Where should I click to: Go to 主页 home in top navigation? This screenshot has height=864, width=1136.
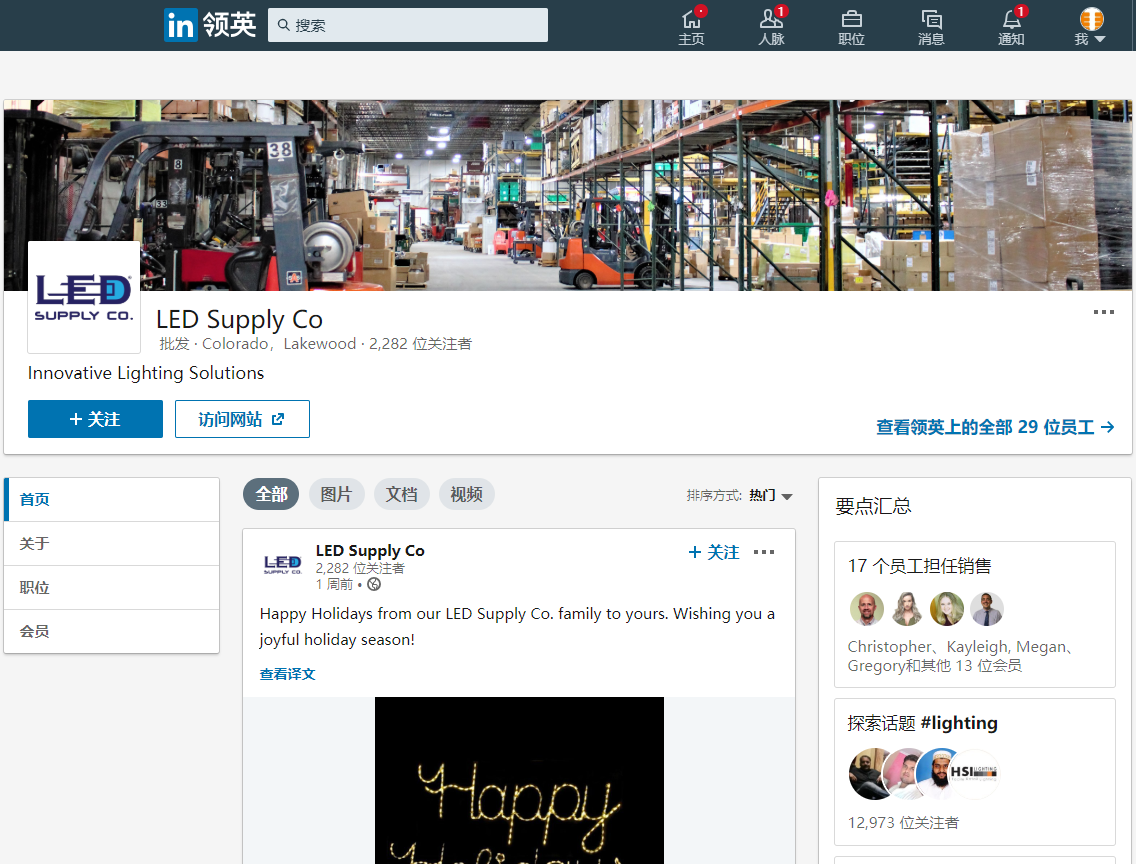691,26
